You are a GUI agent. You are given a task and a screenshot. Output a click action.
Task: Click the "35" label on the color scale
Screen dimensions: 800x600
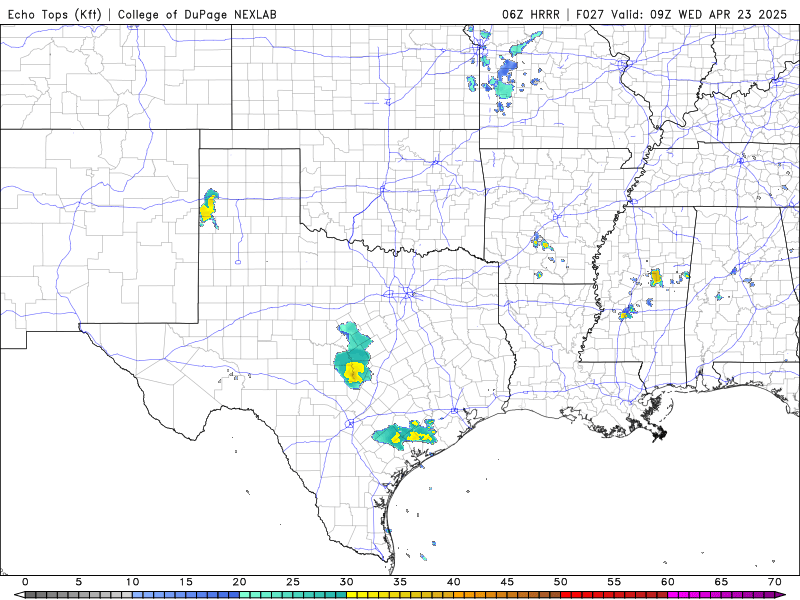click(400, 582)
